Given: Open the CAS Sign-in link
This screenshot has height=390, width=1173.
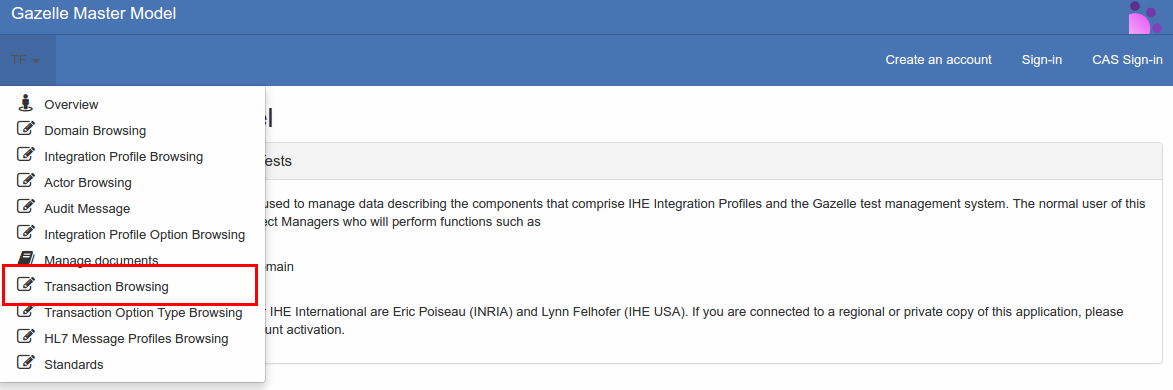Looking at the screenshot, I should [x=1127, y=60].
